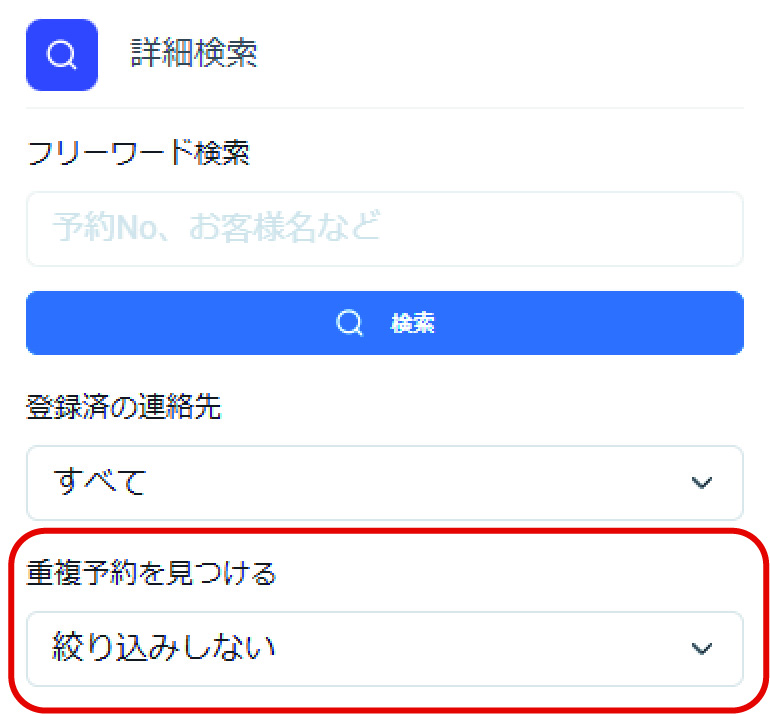Screen dimensions: 770x714
Task: Click the 絞り込みしない value text
Action: pyautogui.click(x=164, y=649)
